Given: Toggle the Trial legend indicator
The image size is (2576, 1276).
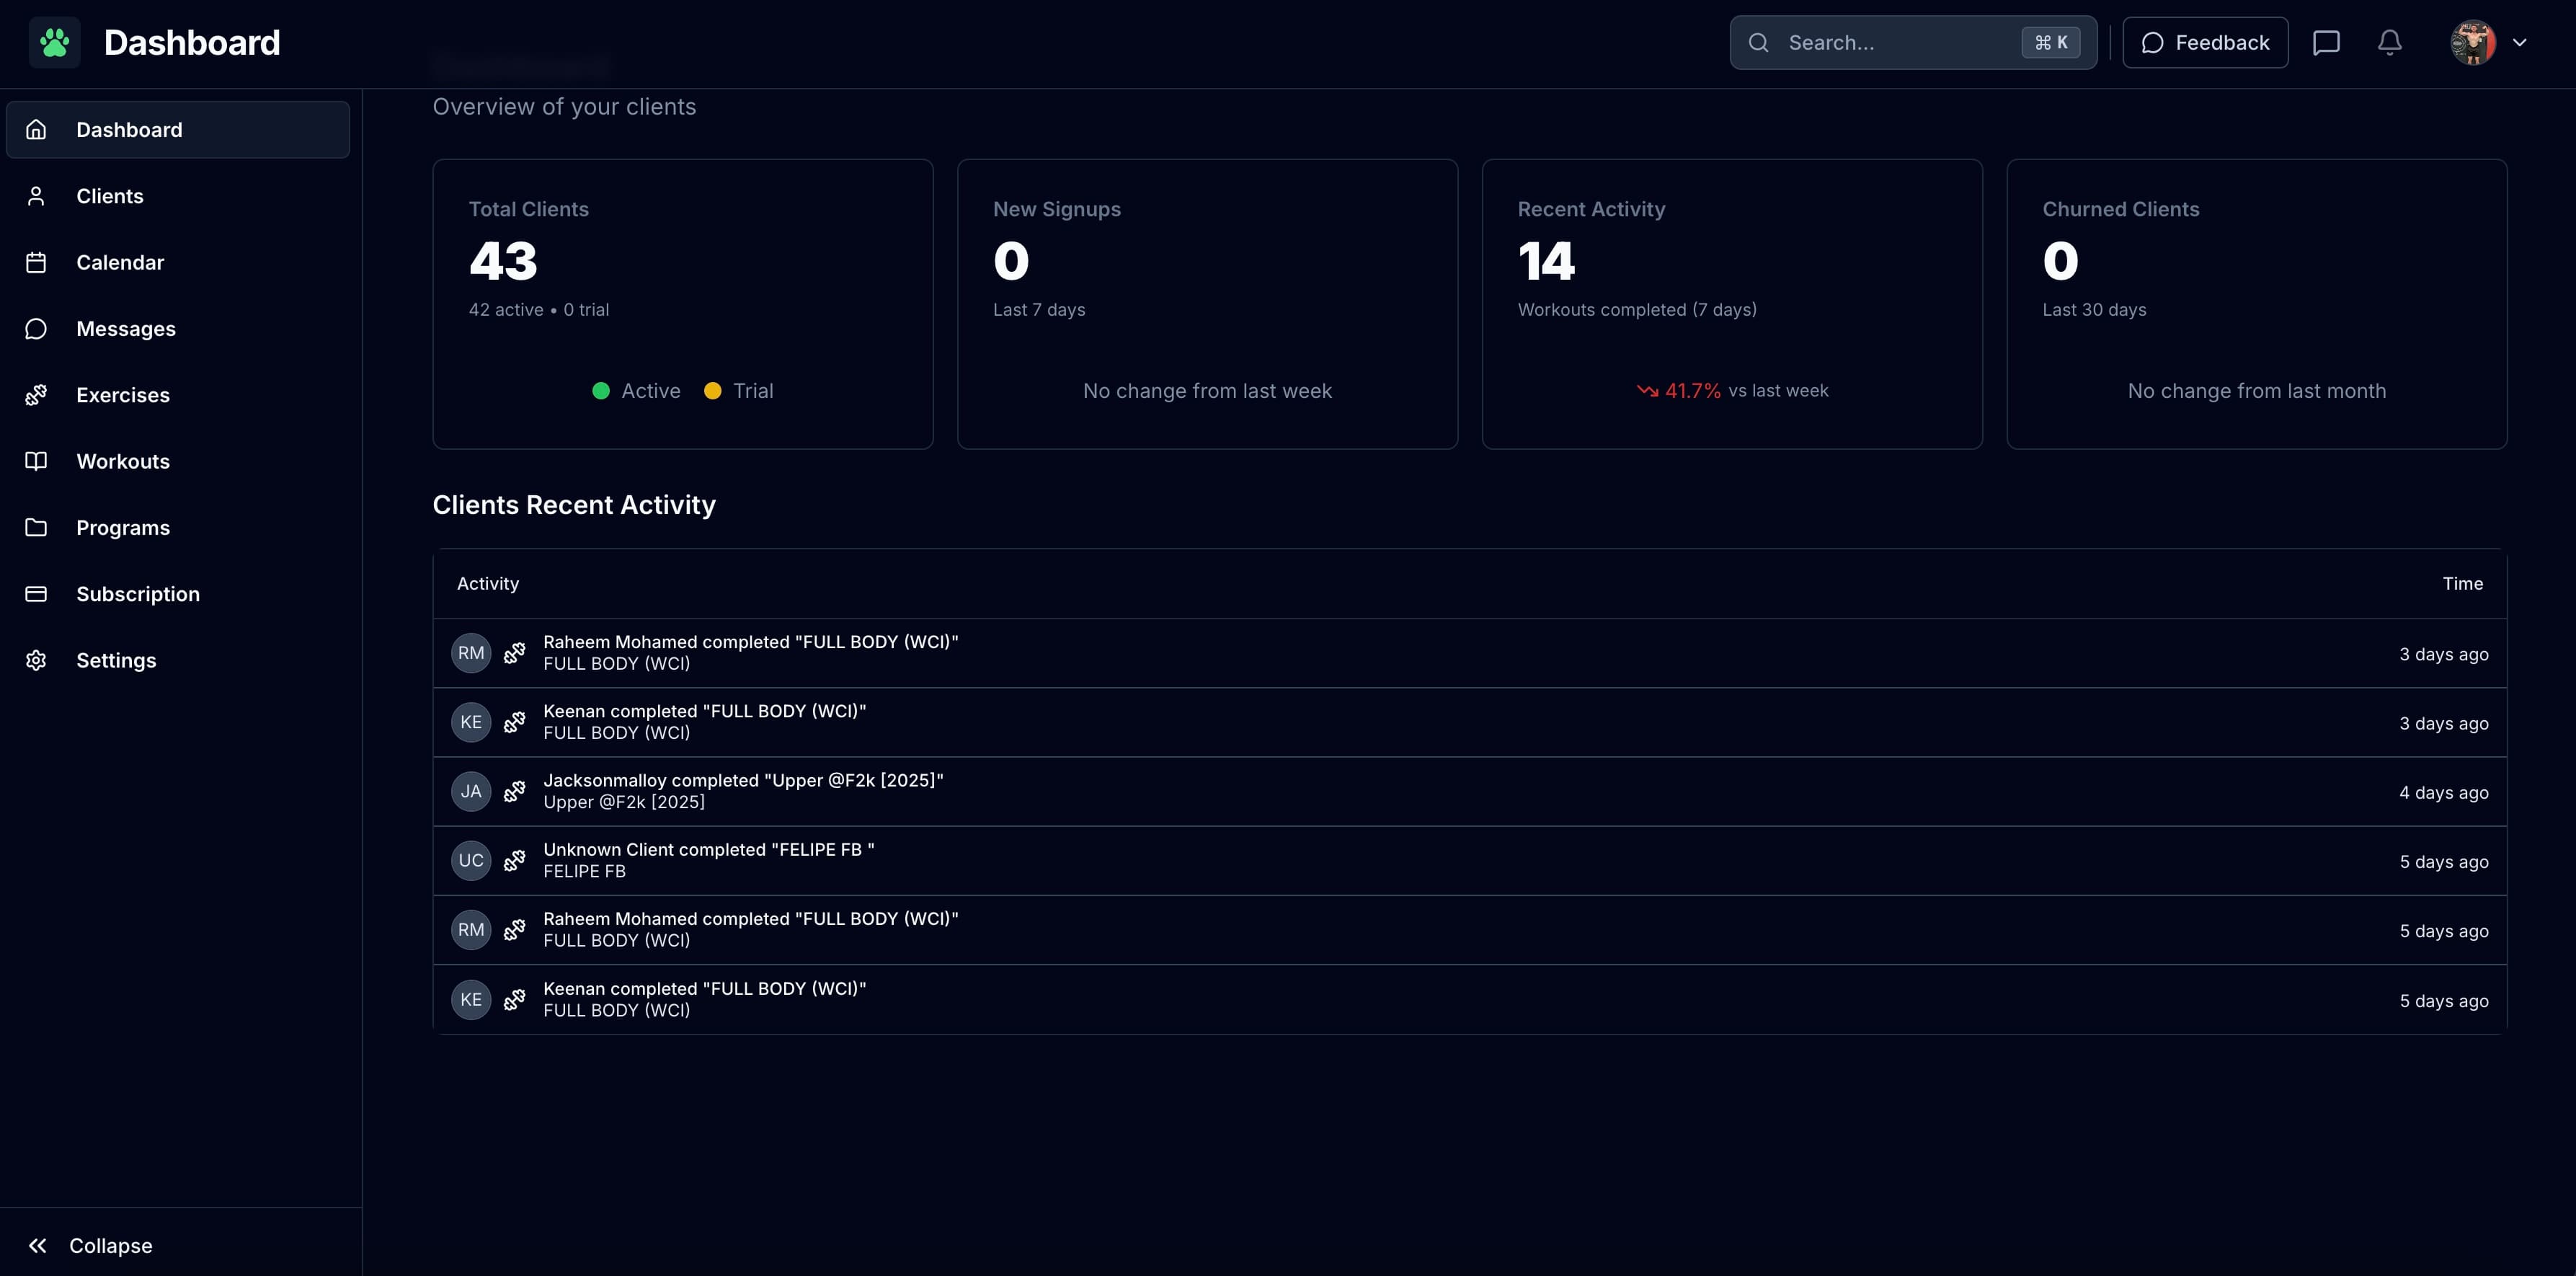Looking at the screenshot, I should click(x=713, y=391).
